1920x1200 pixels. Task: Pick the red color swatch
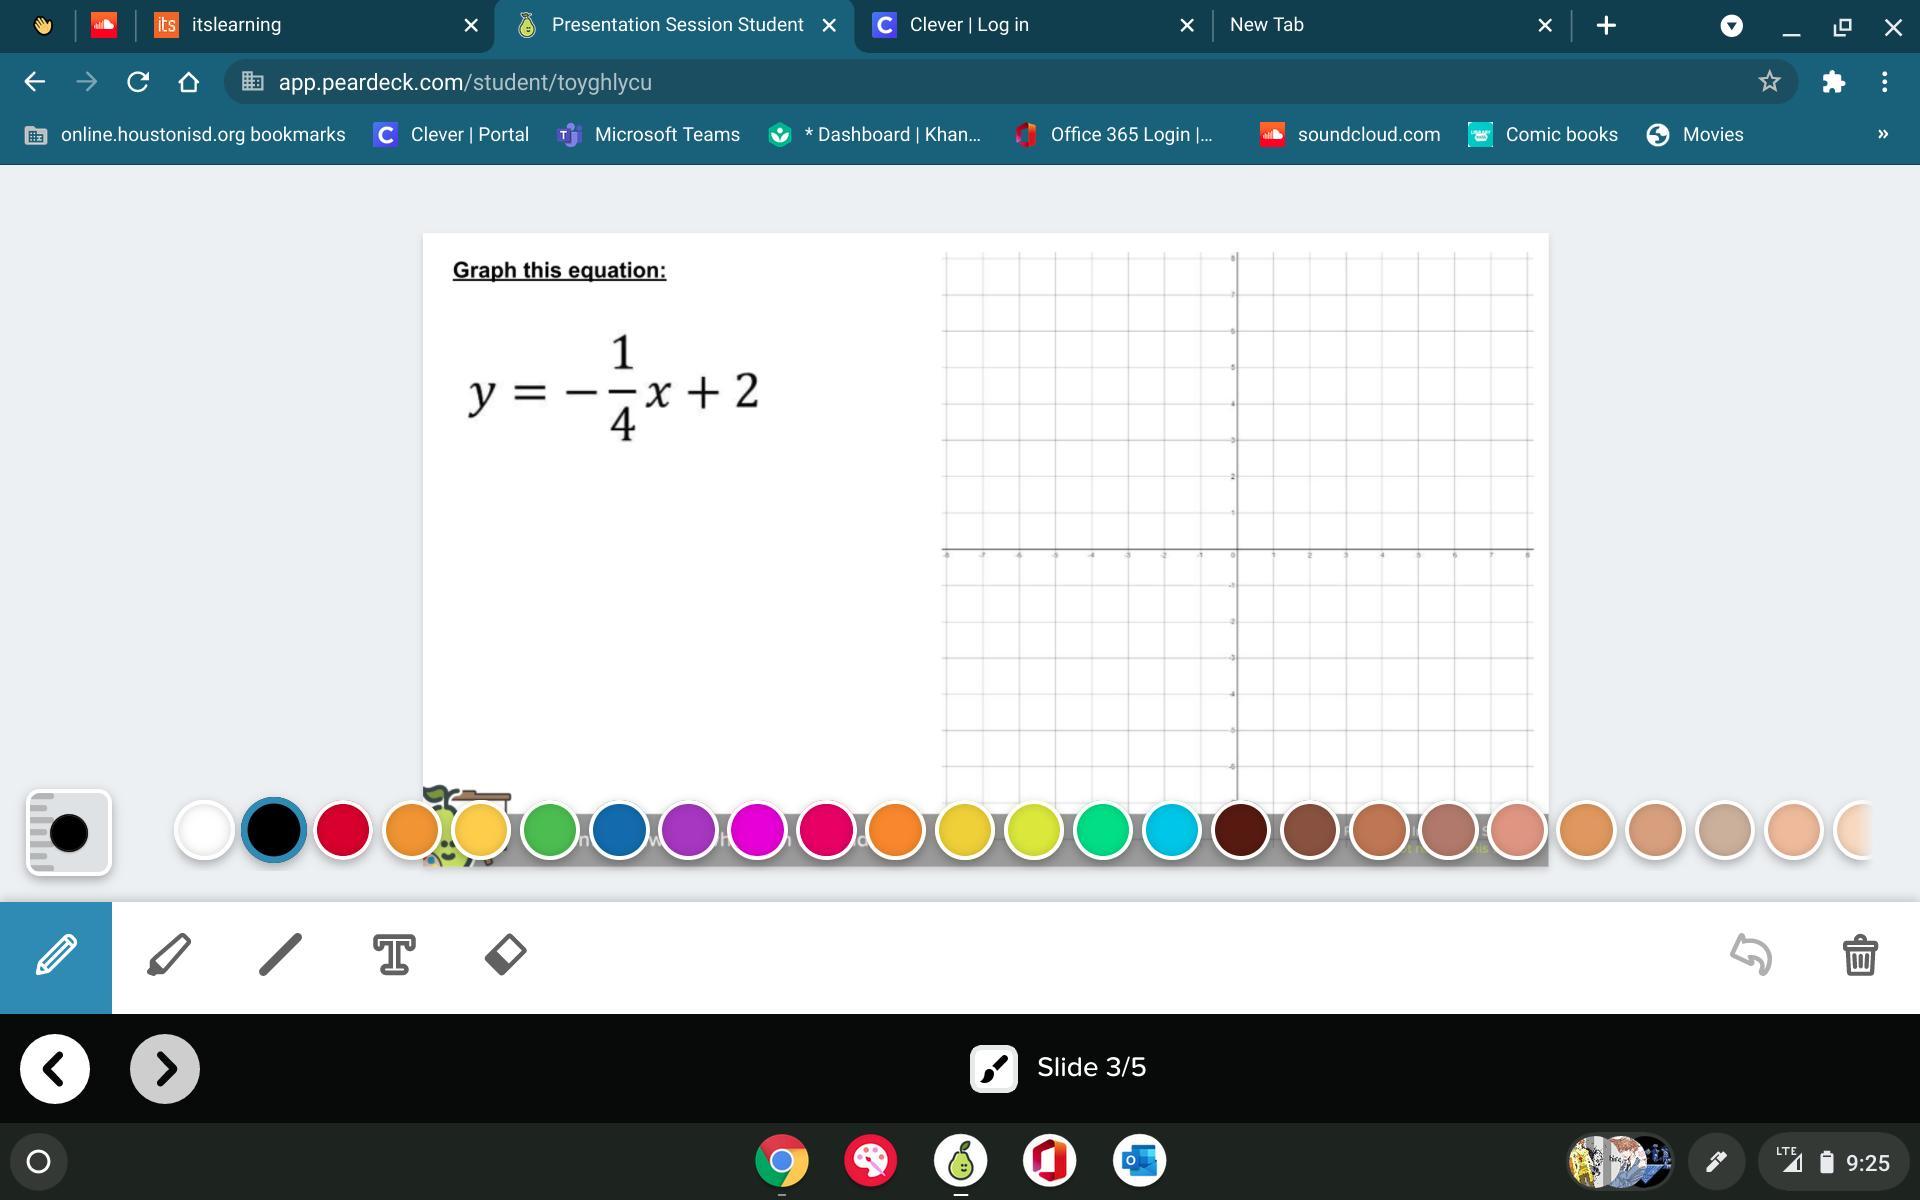click(x=343, y=830)
